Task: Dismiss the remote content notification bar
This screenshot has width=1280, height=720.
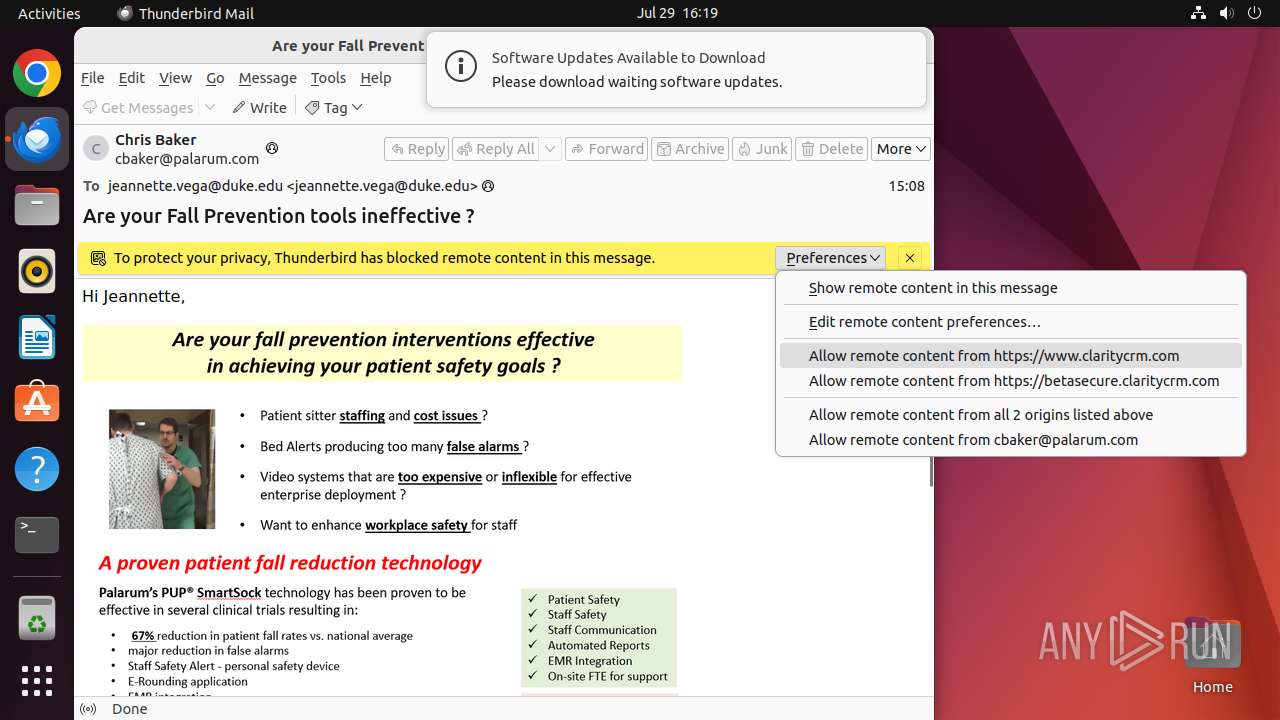Action: click(x=910, y=258)
